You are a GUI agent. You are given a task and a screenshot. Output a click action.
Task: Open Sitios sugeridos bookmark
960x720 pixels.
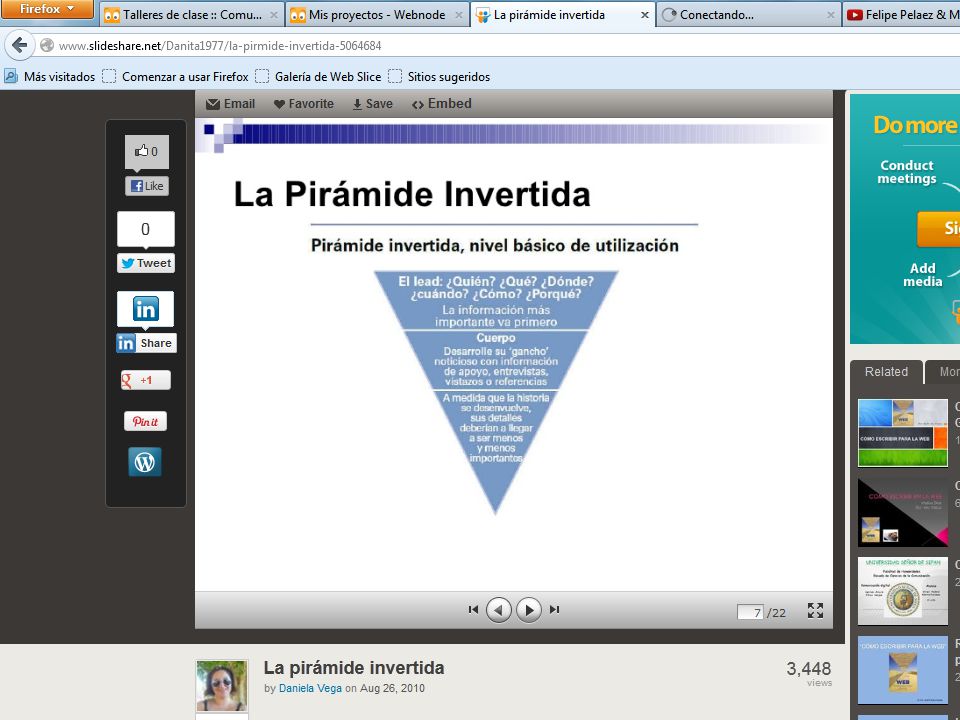(439, 77)
